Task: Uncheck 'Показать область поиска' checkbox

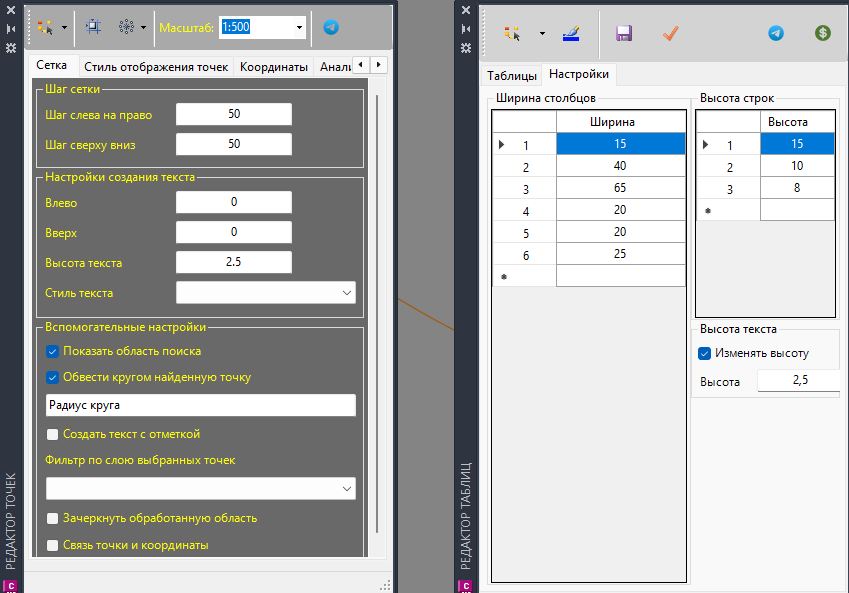Action: click(53, 351)
